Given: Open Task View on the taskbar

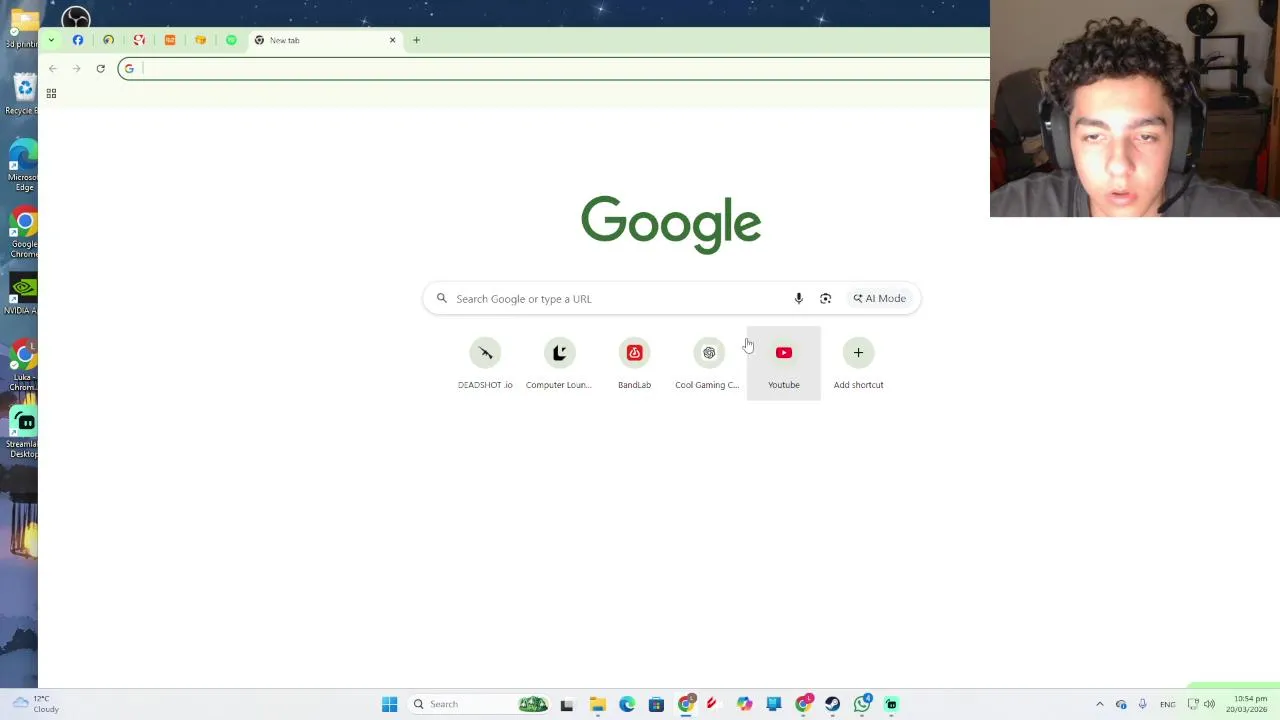Looking at the screenshot, I should click(x=567, y=704).
